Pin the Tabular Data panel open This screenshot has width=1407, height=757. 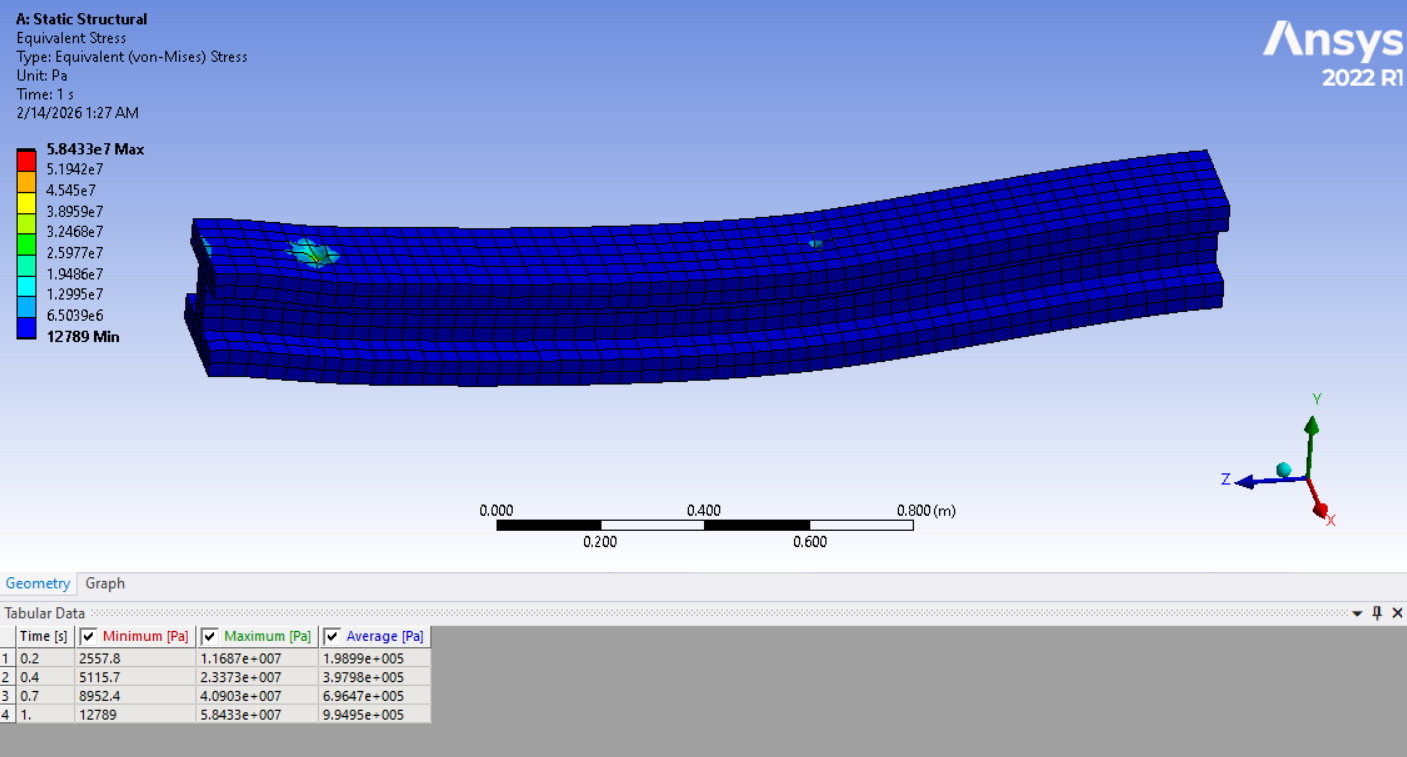1377,613
